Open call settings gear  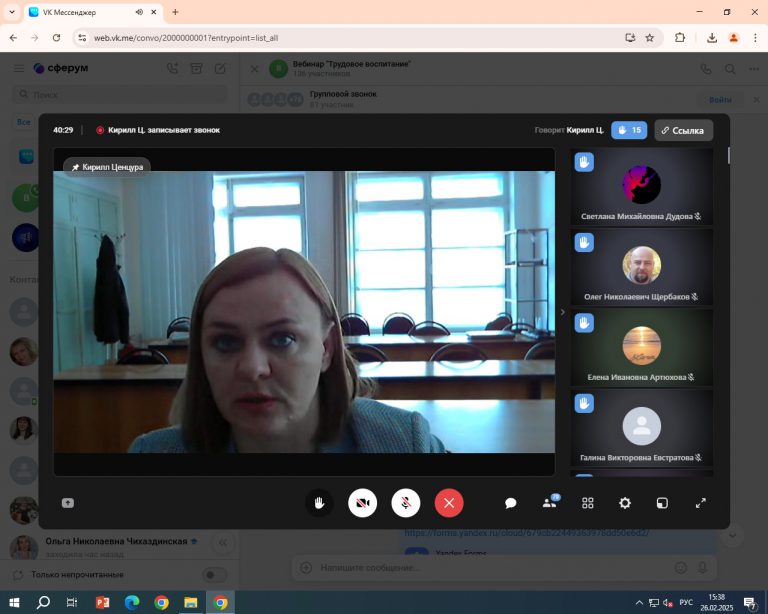coord(625,503)
